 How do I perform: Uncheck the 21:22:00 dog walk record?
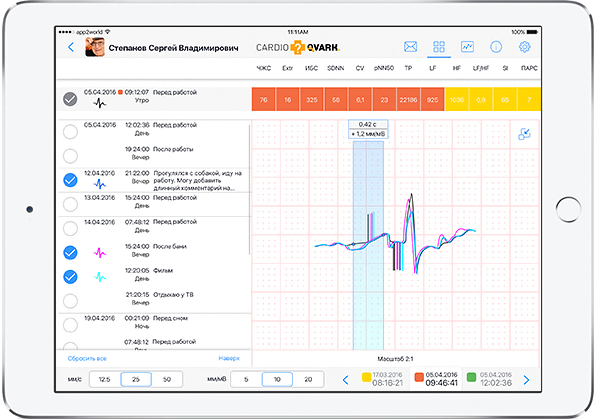point(70,180)
